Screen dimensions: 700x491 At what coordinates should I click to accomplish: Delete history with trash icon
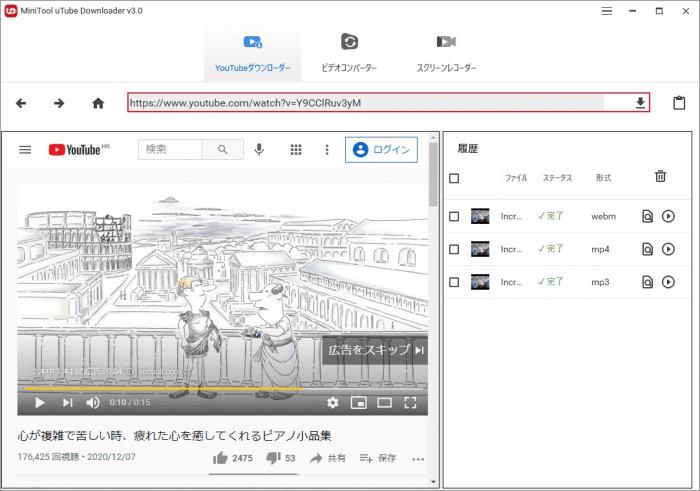pyautogui.click(x=661, y=176)
